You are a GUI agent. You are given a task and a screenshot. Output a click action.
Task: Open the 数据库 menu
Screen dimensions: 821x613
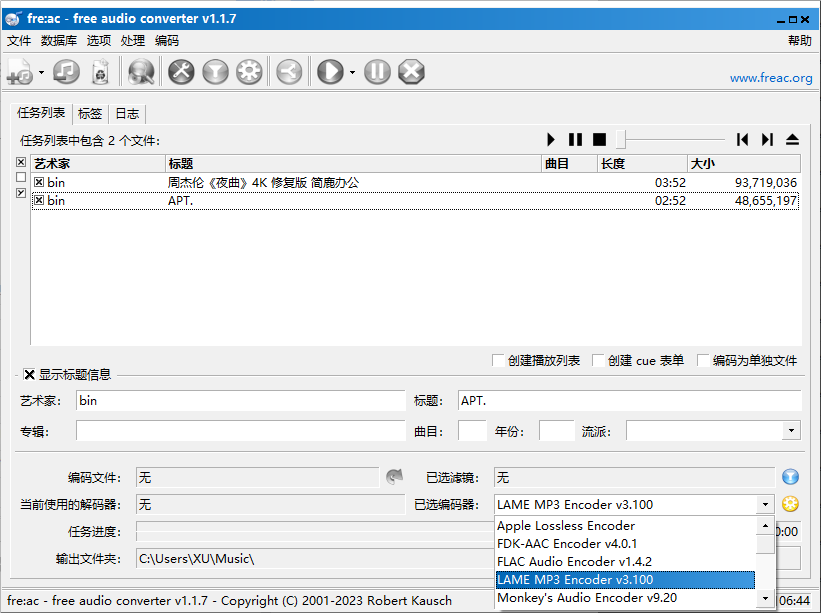(58, 41)
